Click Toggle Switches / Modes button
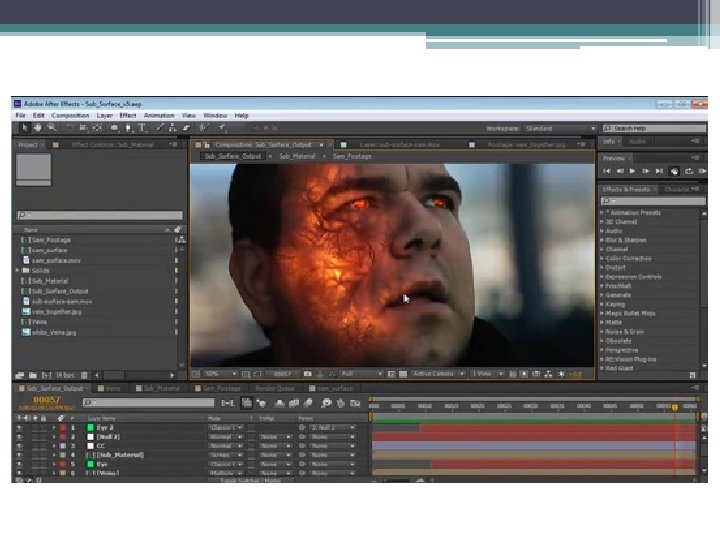This screenshot has height=540, width=720. pos(250,480)
